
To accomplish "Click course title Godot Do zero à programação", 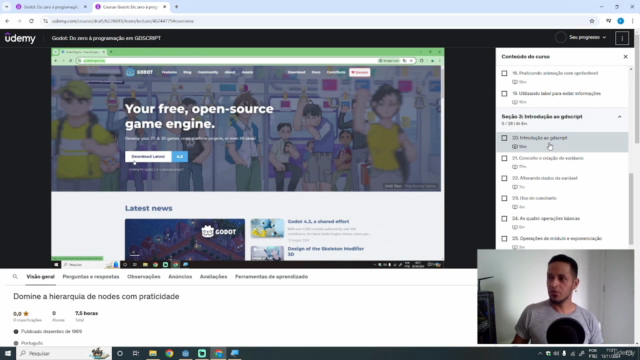I will 106,38.
